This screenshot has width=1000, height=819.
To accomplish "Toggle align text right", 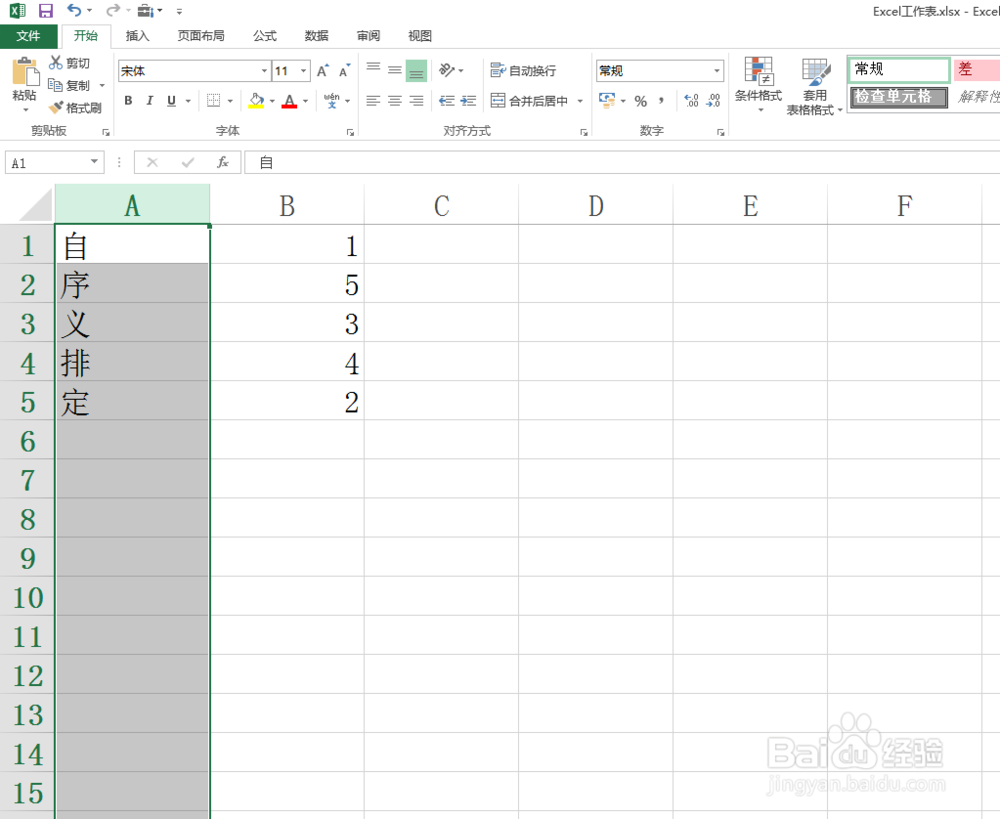I will [x=416, y=101].
